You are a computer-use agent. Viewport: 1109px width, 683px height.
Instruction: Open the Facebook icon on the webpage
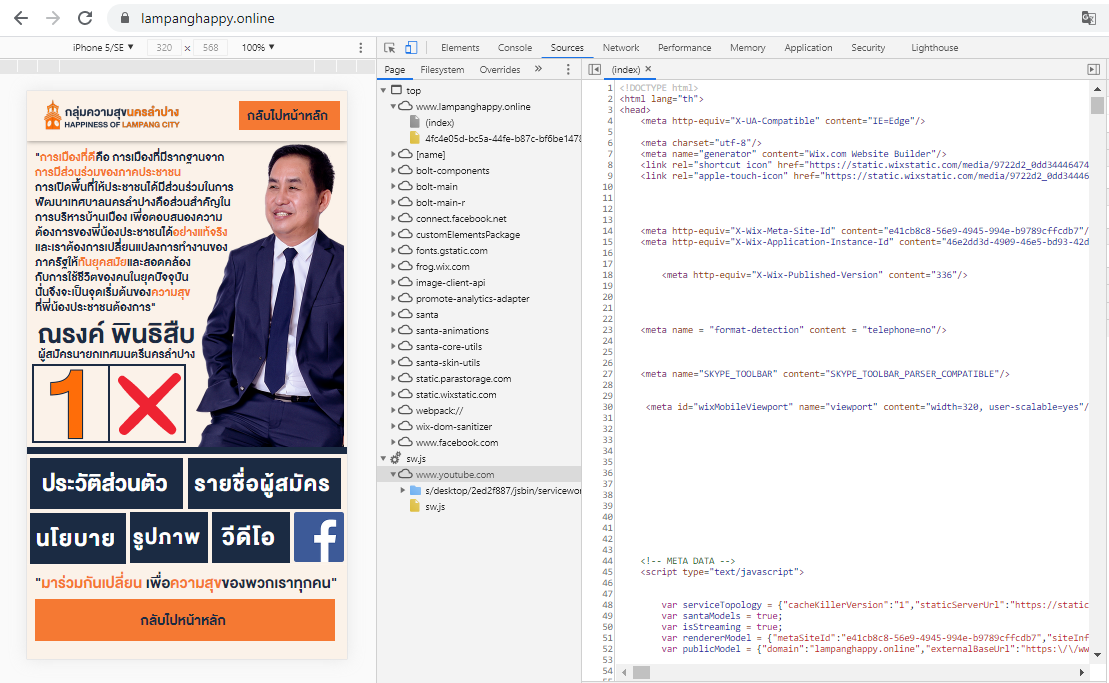point(318,537)
